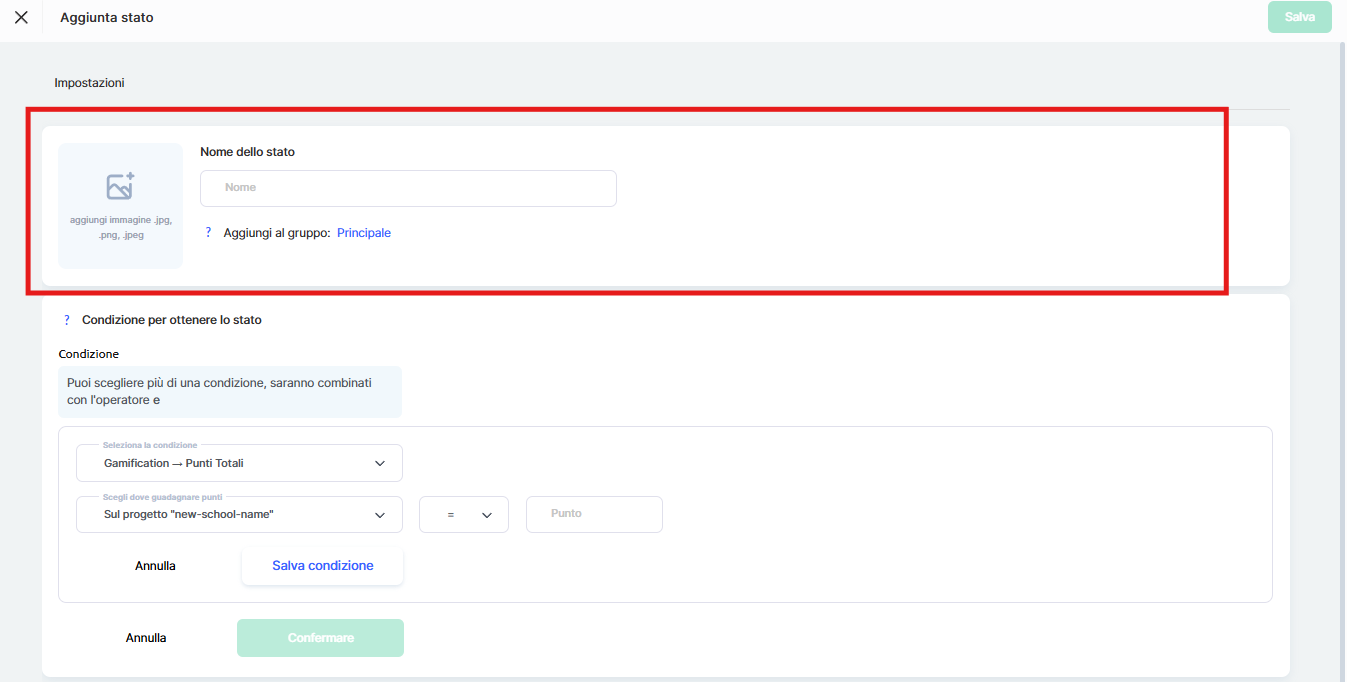The width and height of the screenshot is (1347, 682).
Task: Open the equals operator dropdown
Action: coord(464,514)
